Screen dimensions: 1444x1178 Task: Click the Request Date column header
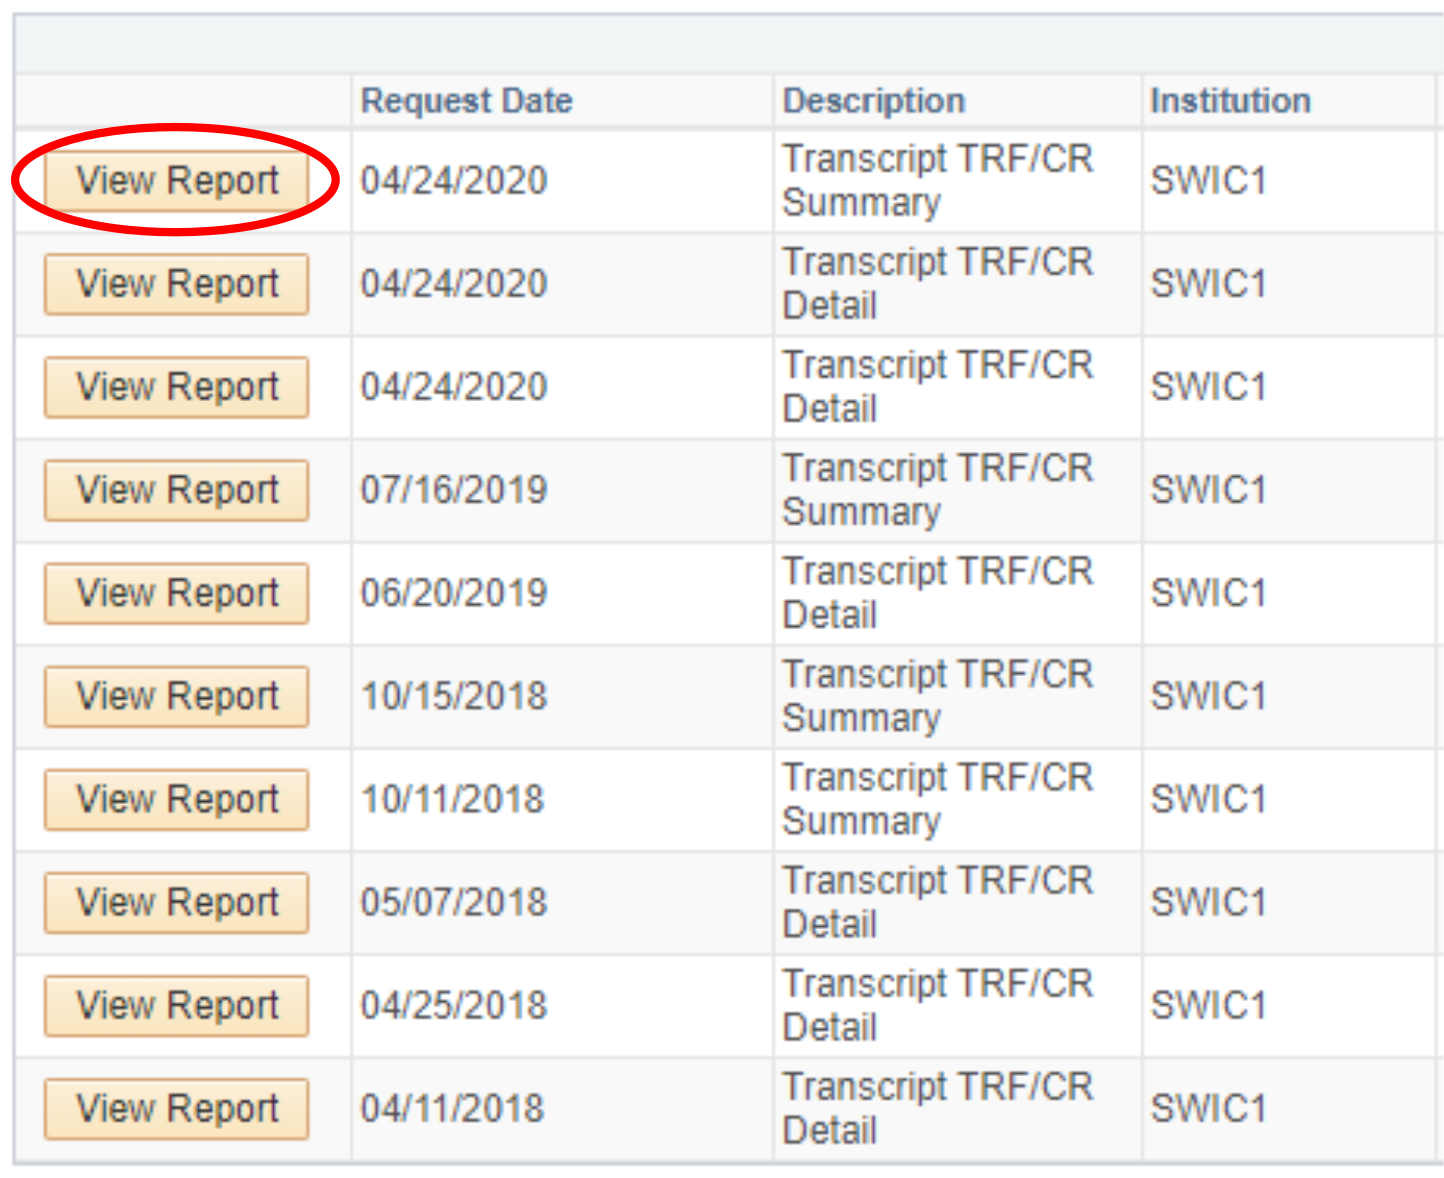466,101
